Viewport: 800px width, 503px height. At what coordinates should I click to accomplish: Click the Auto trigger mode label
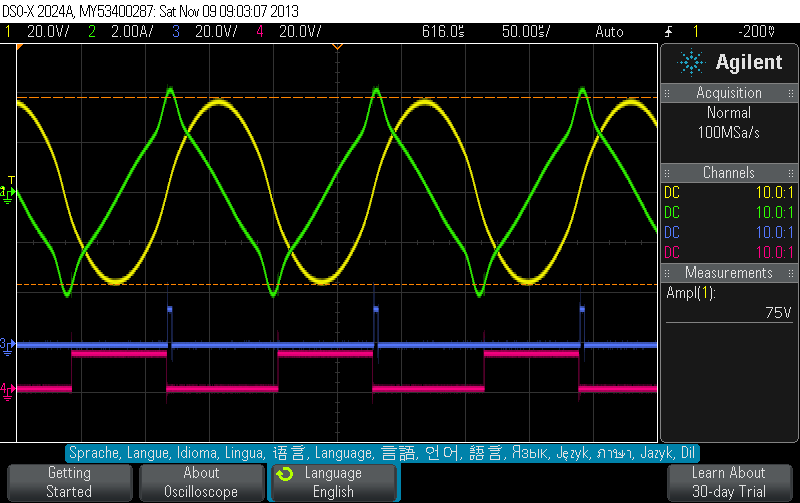[x=609, y=32]
